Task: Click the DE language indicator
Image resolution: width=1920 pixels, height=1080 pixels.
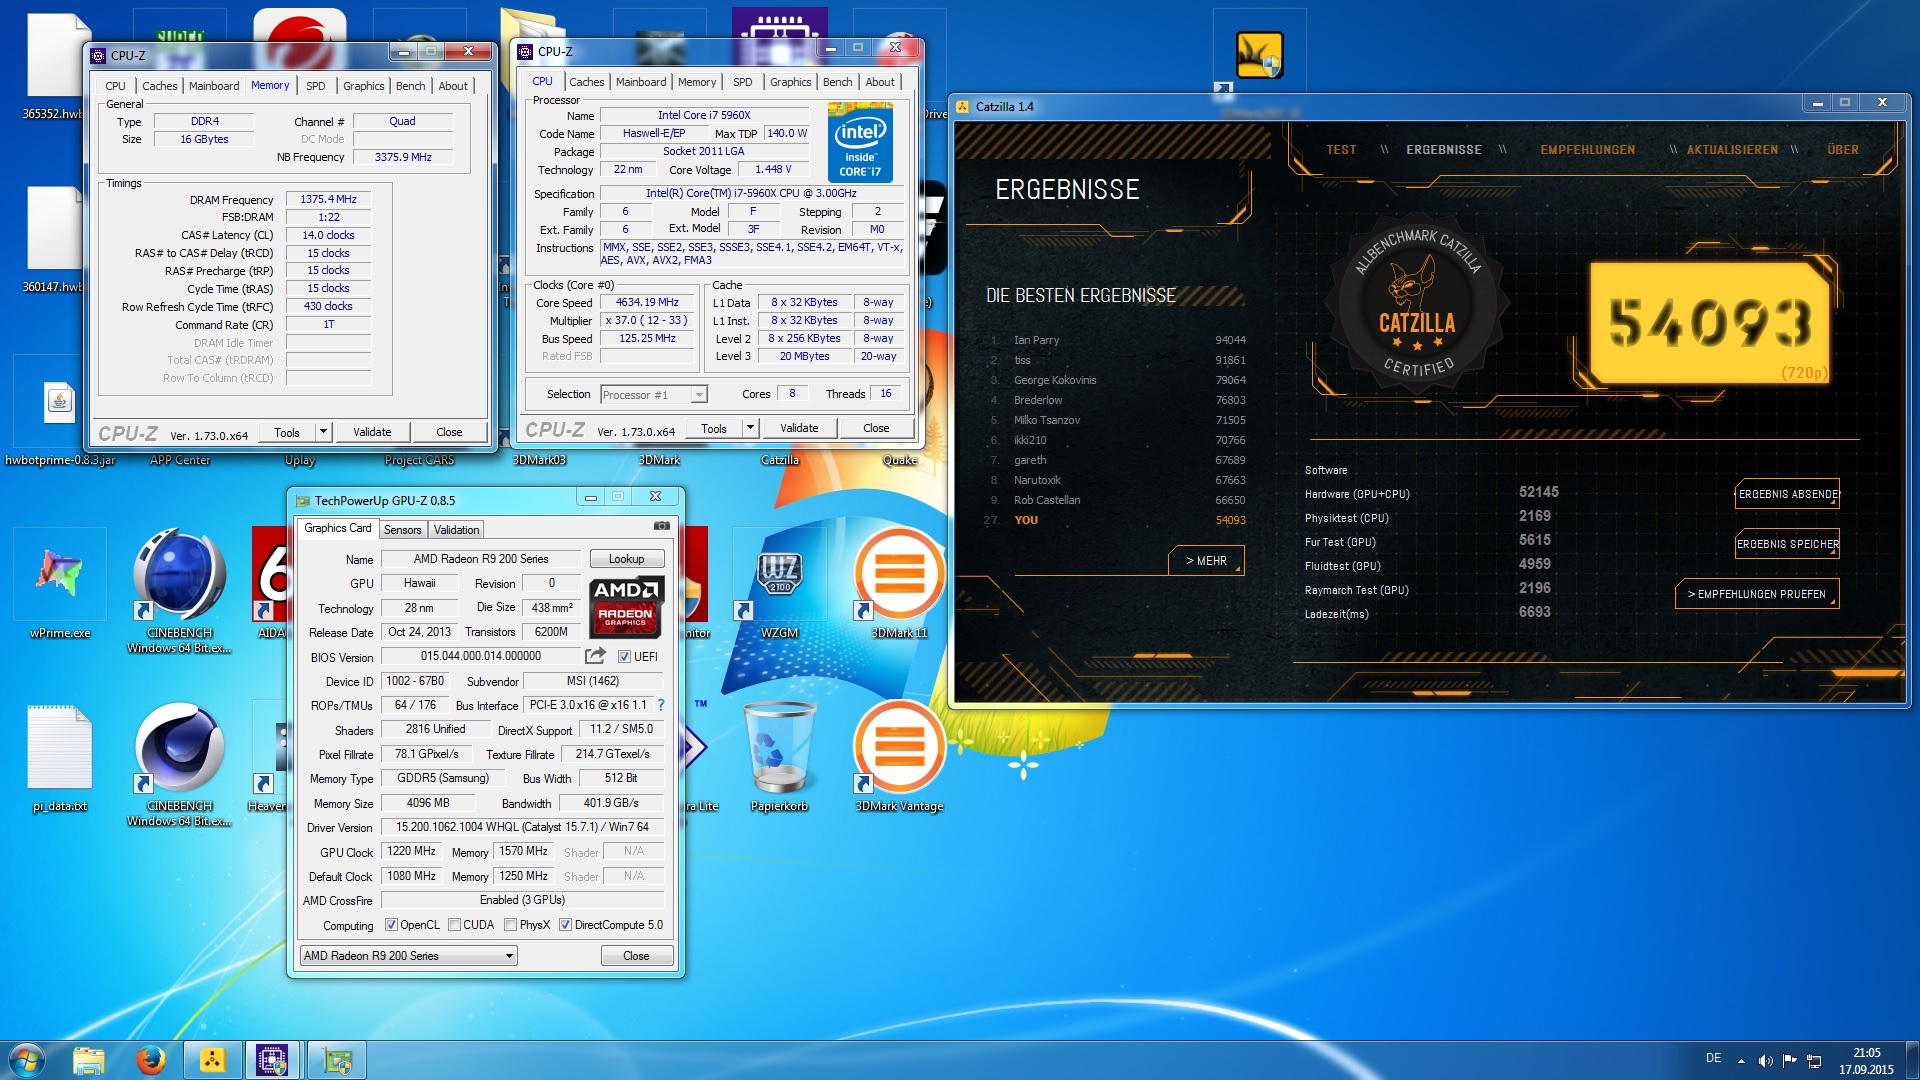Action: [x=1713, y=1058]
